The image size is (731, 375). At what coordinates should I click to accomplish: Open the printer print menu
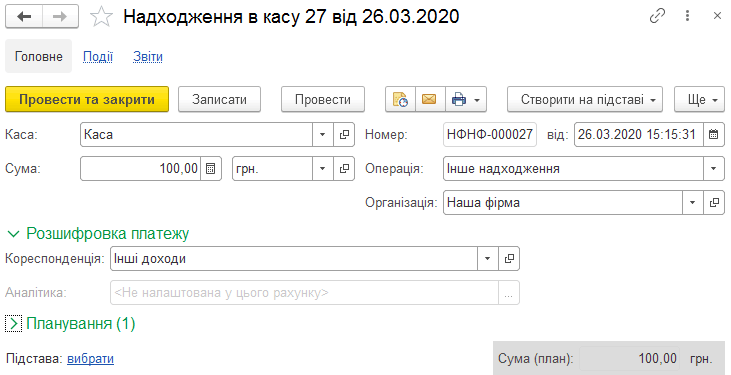point(466,99)
